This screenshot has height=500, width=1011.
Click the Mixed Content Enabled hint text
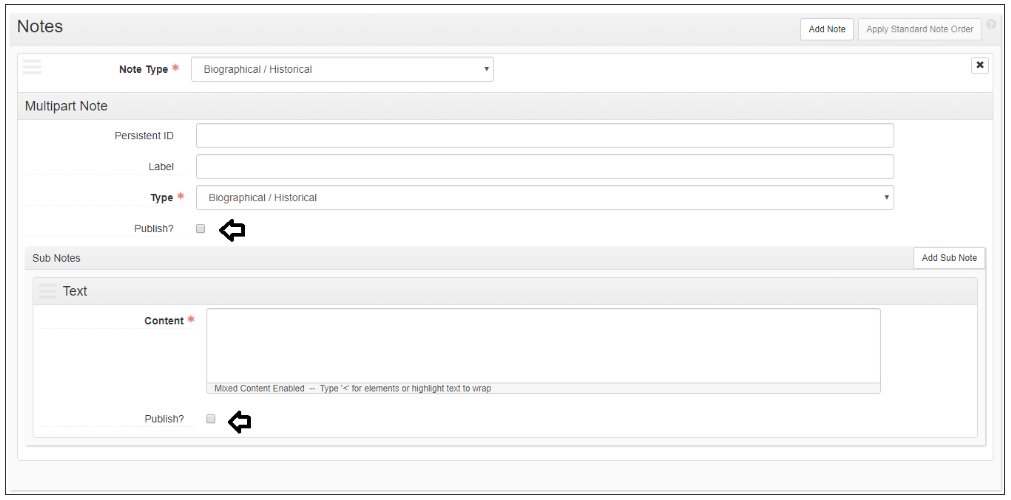pyautogui.click(x=353, y=388)
